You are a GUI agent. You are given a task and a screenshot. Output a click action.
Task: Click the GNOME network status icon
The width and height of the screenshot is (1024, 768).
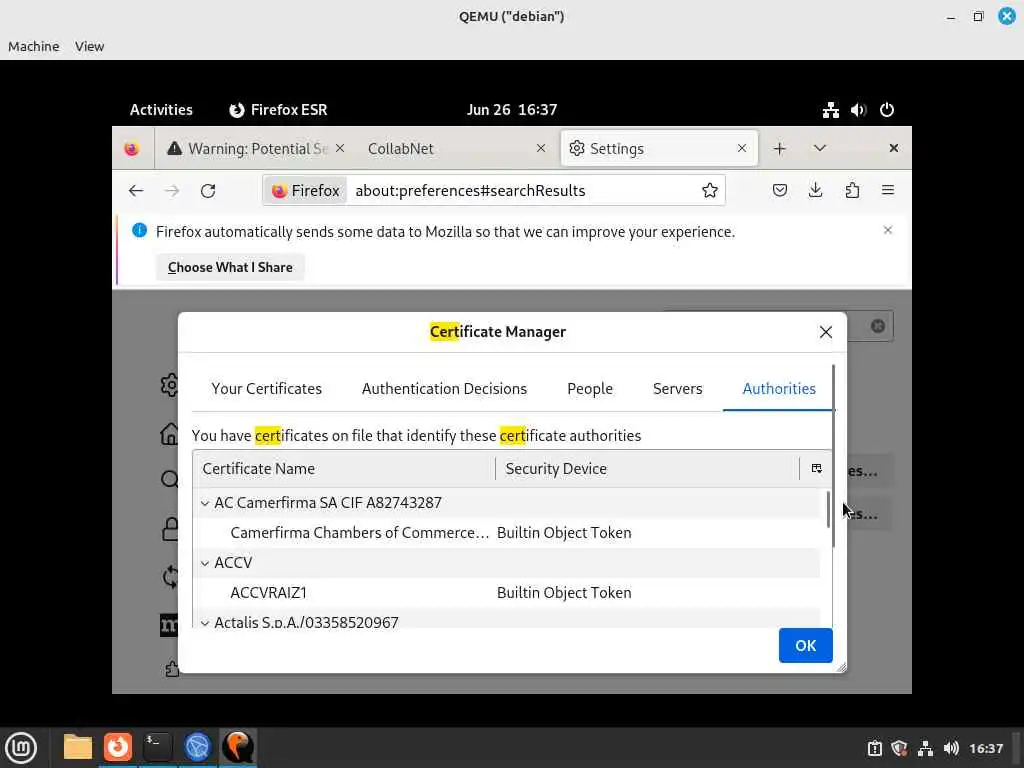pos(831,110)
